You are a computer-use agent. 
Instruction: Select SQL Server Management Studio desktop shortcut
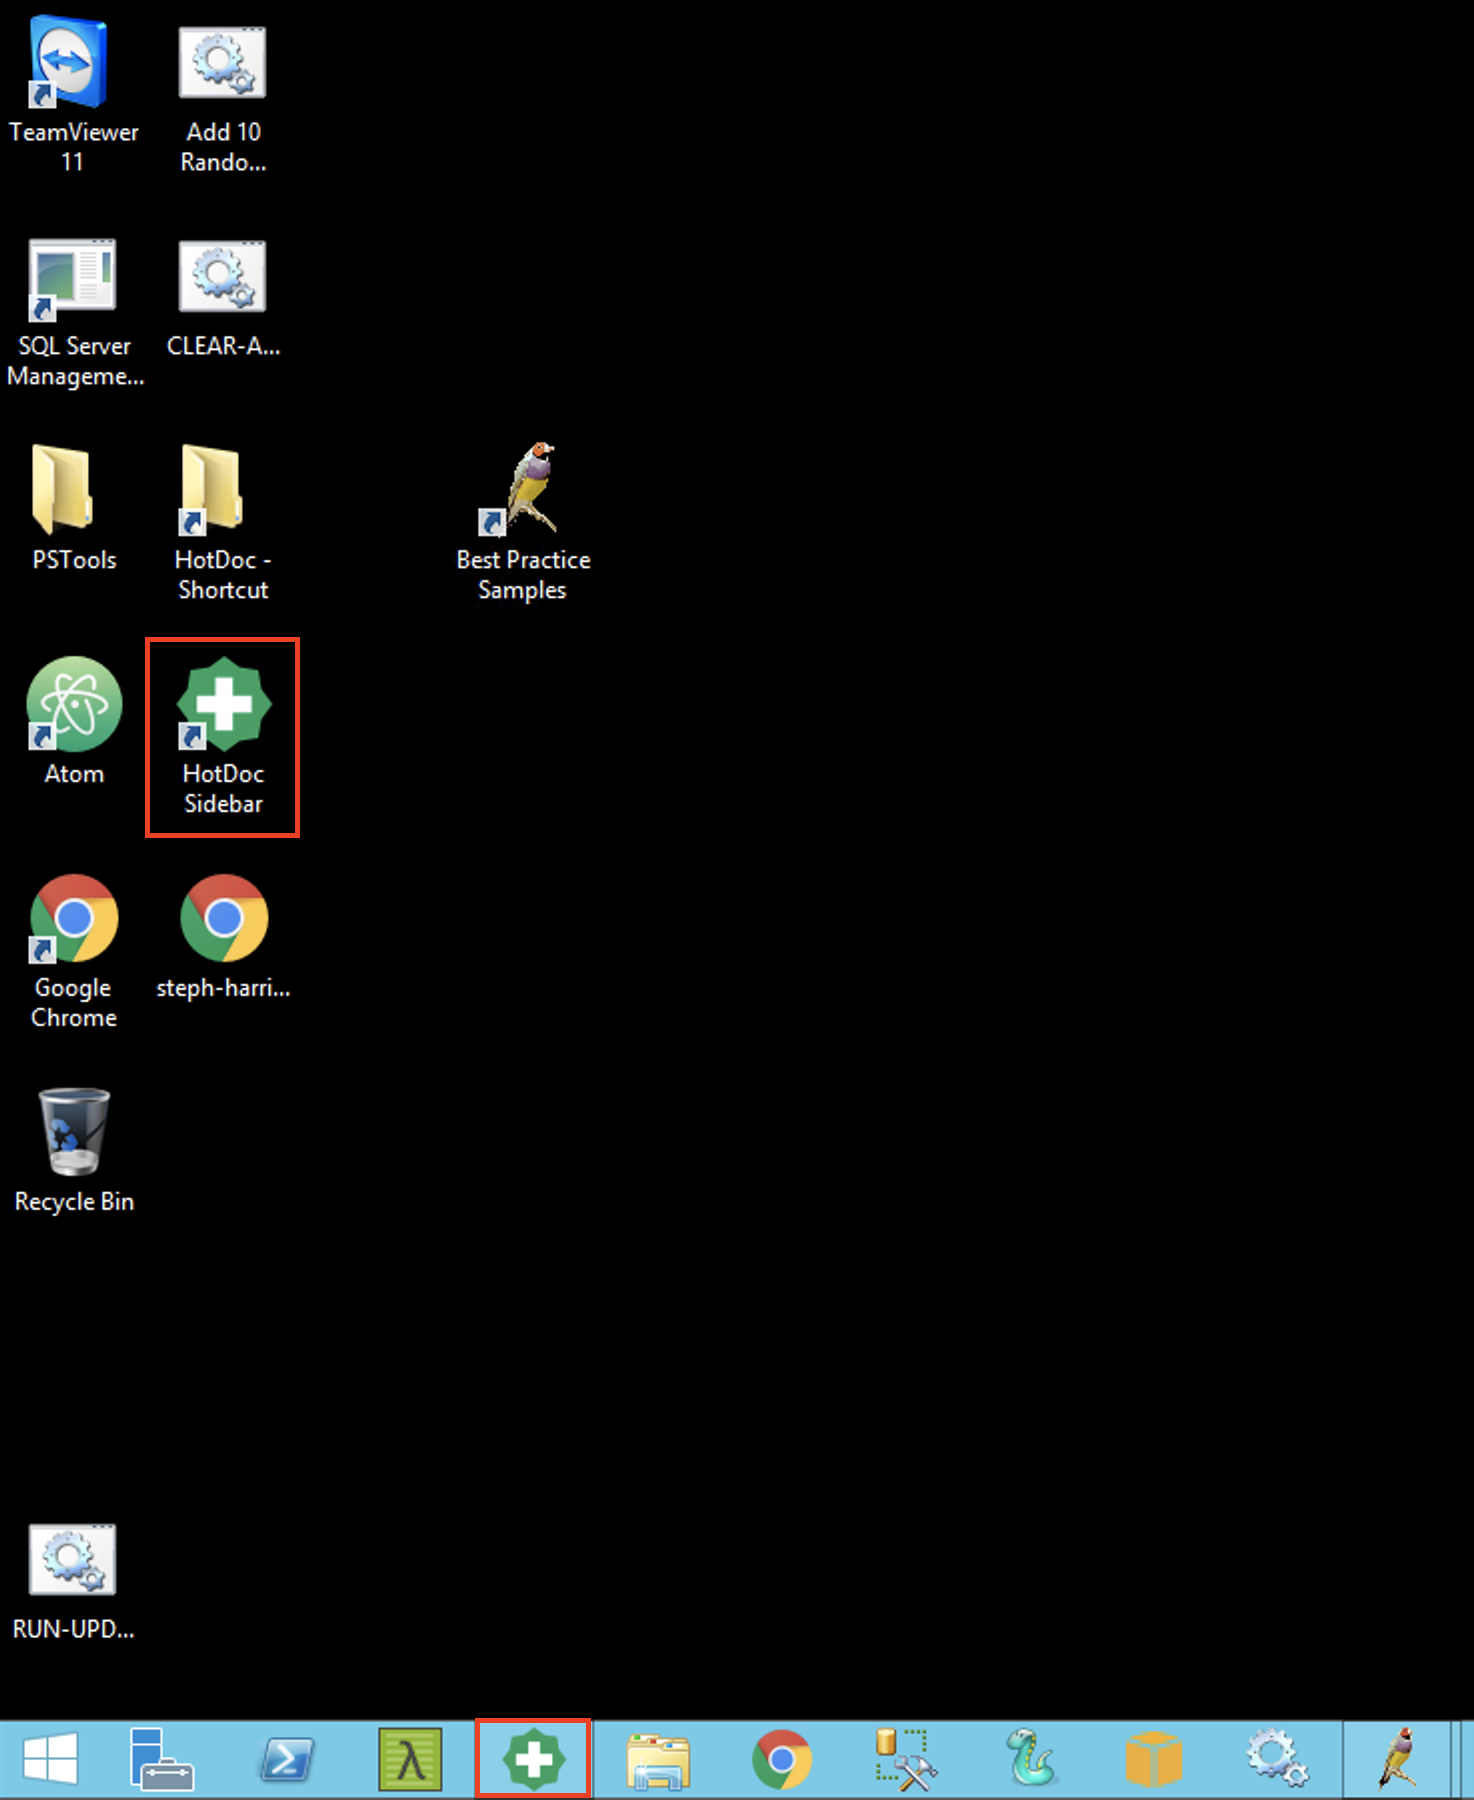pos(75,313)
